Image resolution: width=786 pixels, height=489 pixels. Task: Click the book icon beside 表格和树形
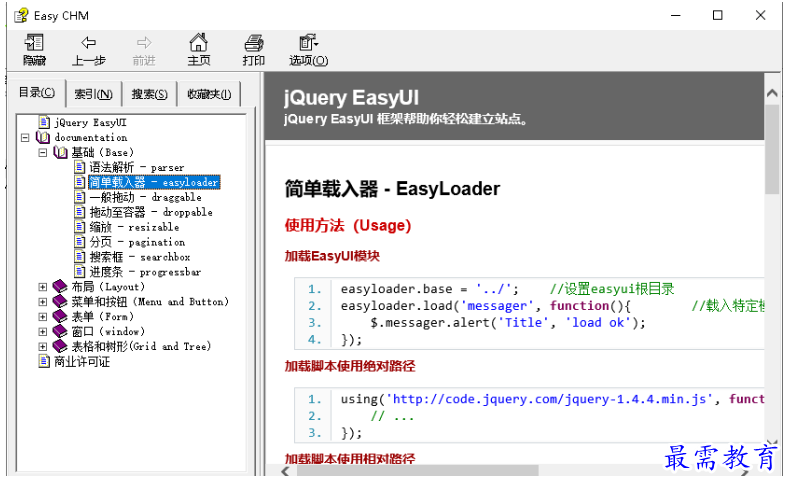(x=60, y=346)
